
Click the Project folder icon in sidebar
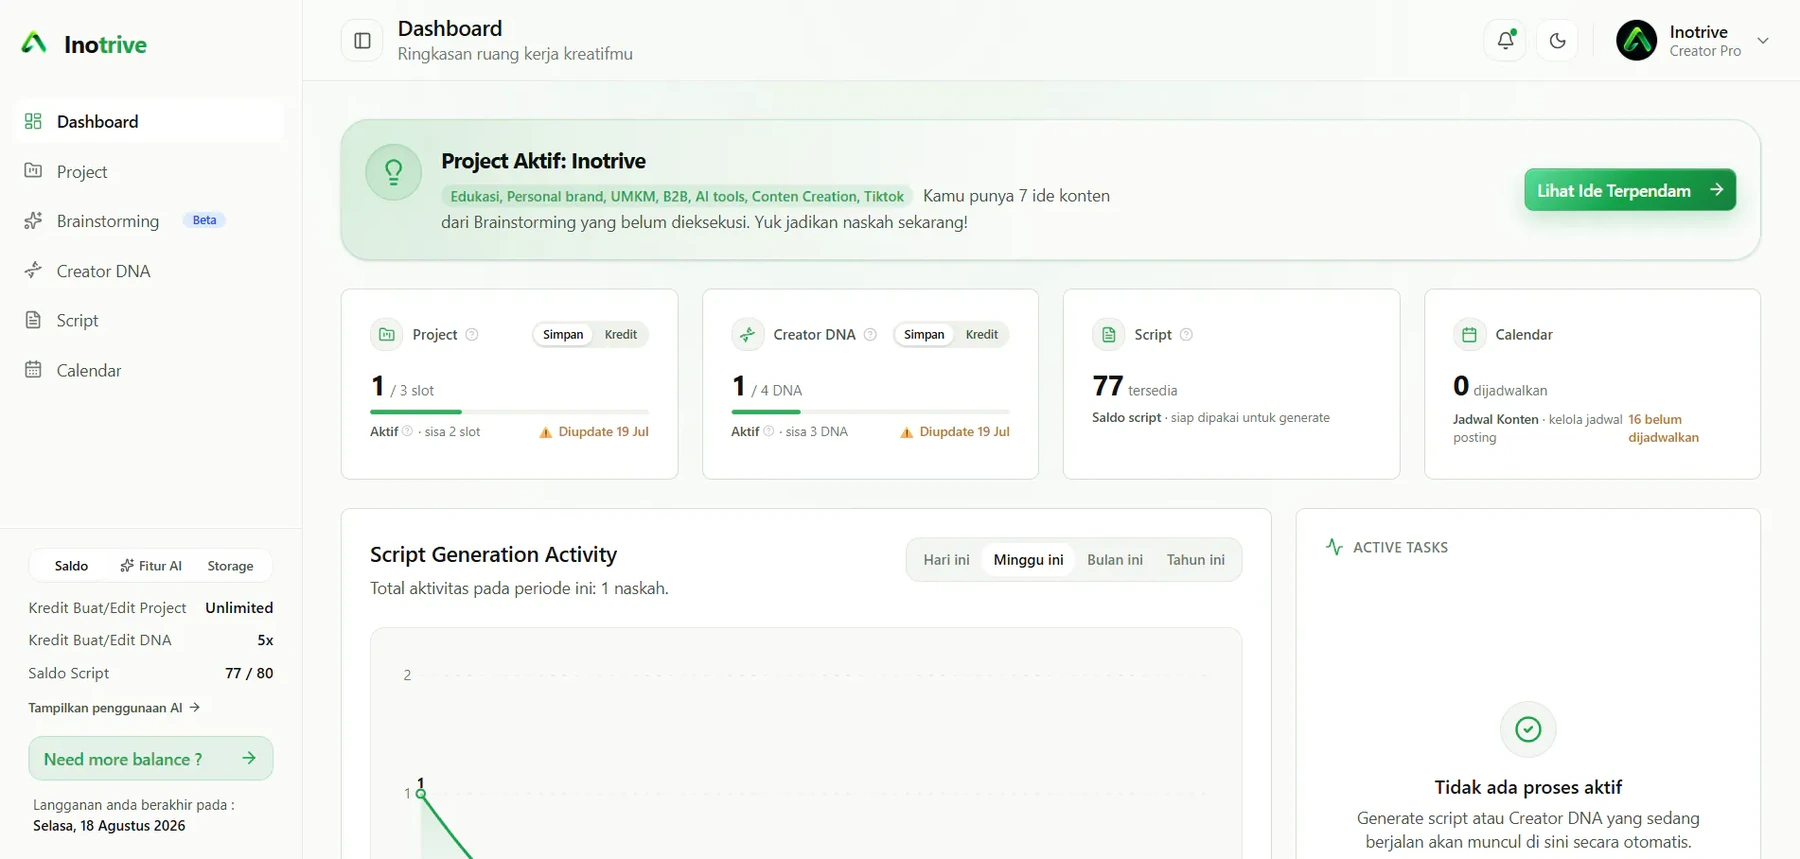point(33,170)
